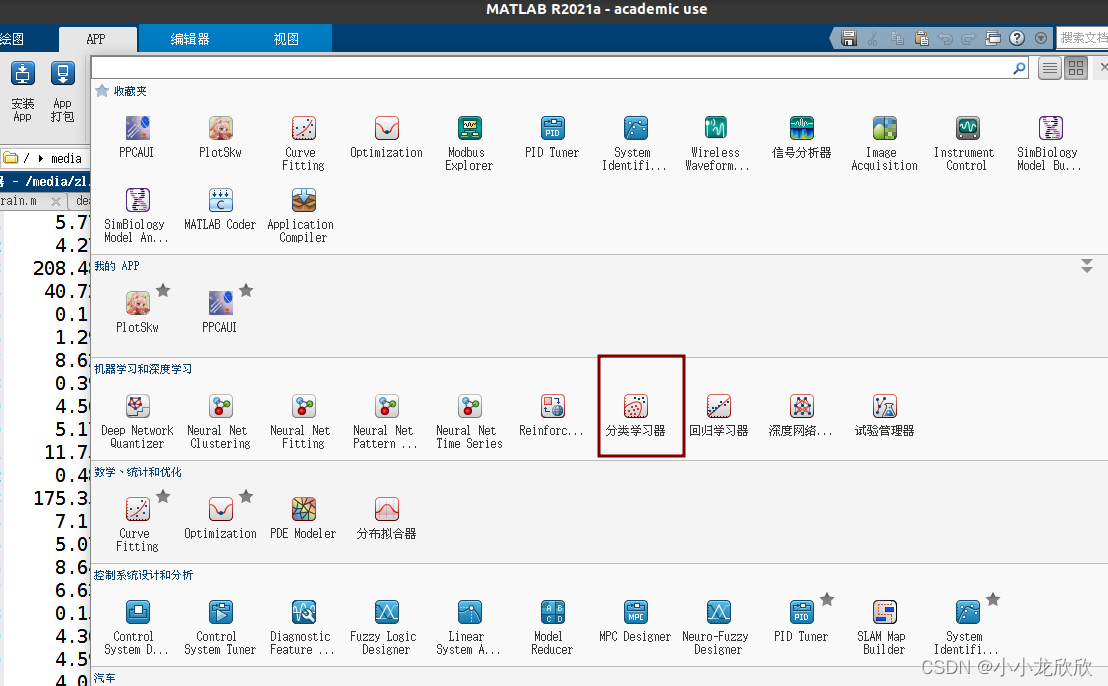Toggle favorite star on PID Tuner in 控制系统 section
This screenshot has width=1108, height=686.
coord(827,600)
